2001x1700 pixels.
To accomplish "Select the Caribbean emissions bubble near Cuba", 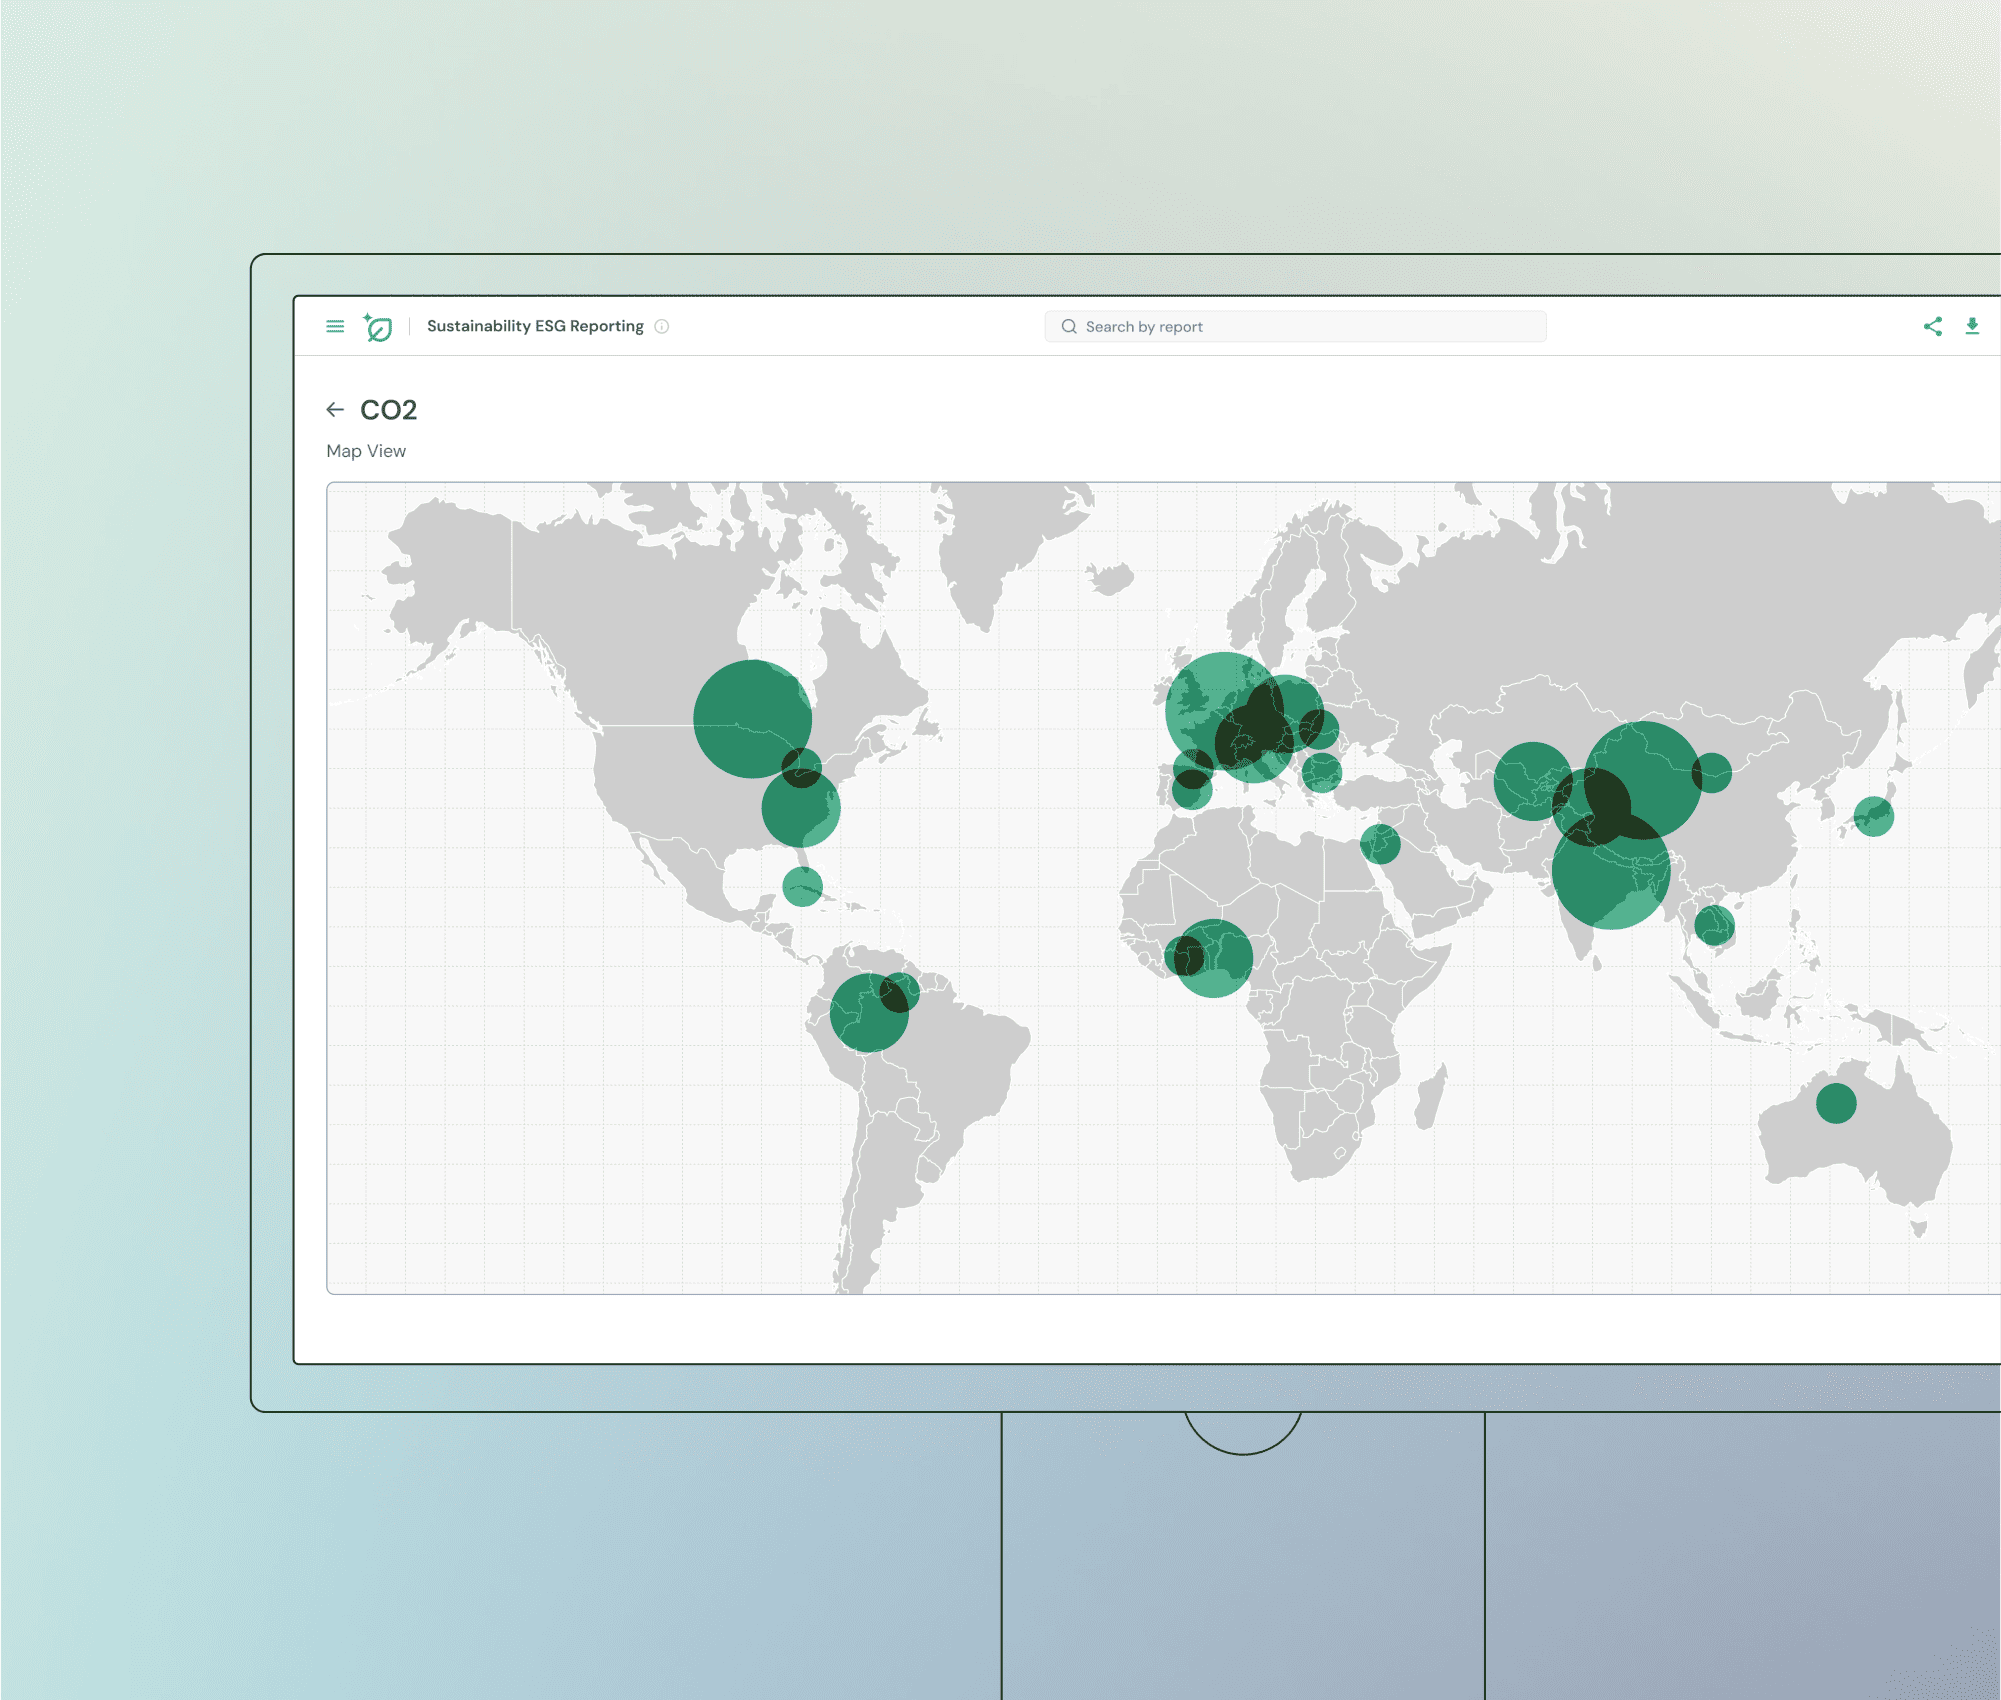I will (x=802, y=887).
